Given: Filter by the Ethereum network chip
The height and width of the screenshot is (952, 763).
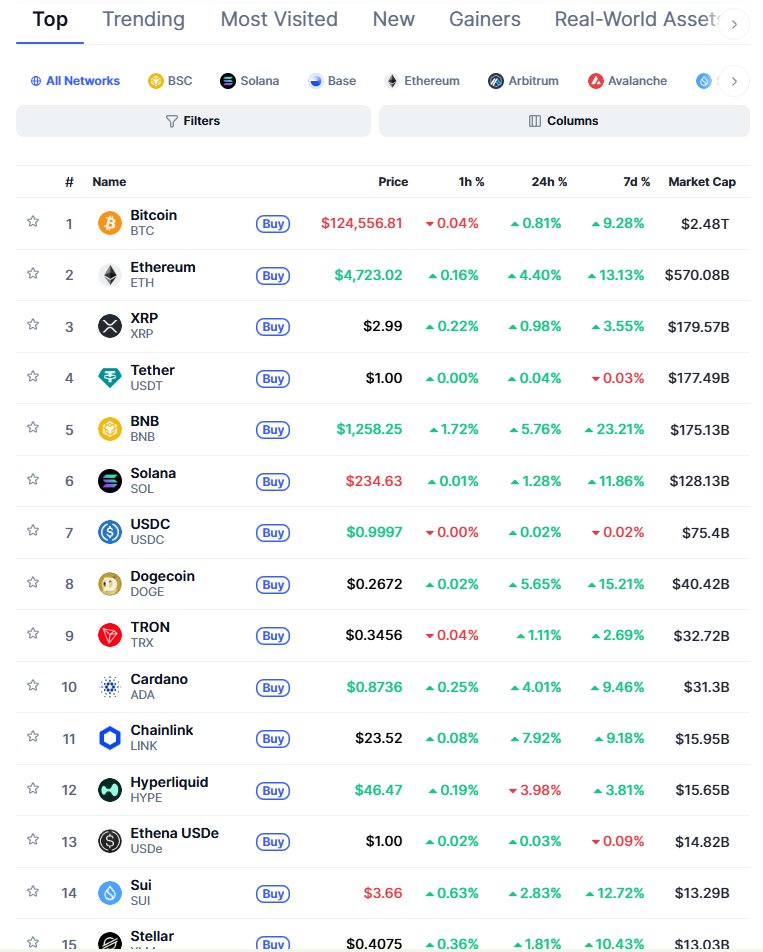Looking at the screenshot, I should pyautogui.click(x=422, y=81).
